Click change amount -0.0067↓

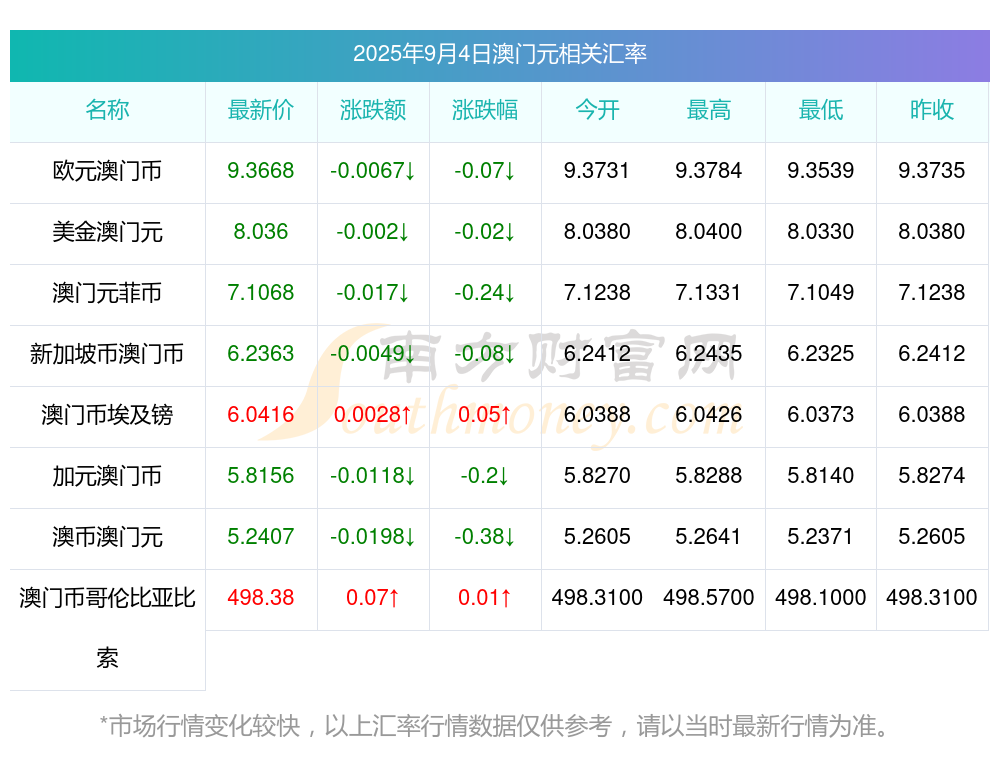coord(372,171)
